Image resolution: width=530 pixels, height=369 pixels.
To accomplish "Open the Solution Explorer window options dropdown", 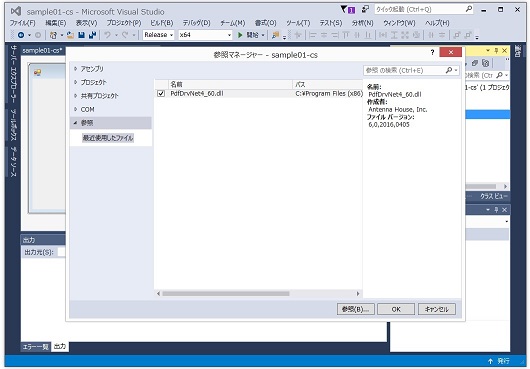I will [x=488, y=50].
